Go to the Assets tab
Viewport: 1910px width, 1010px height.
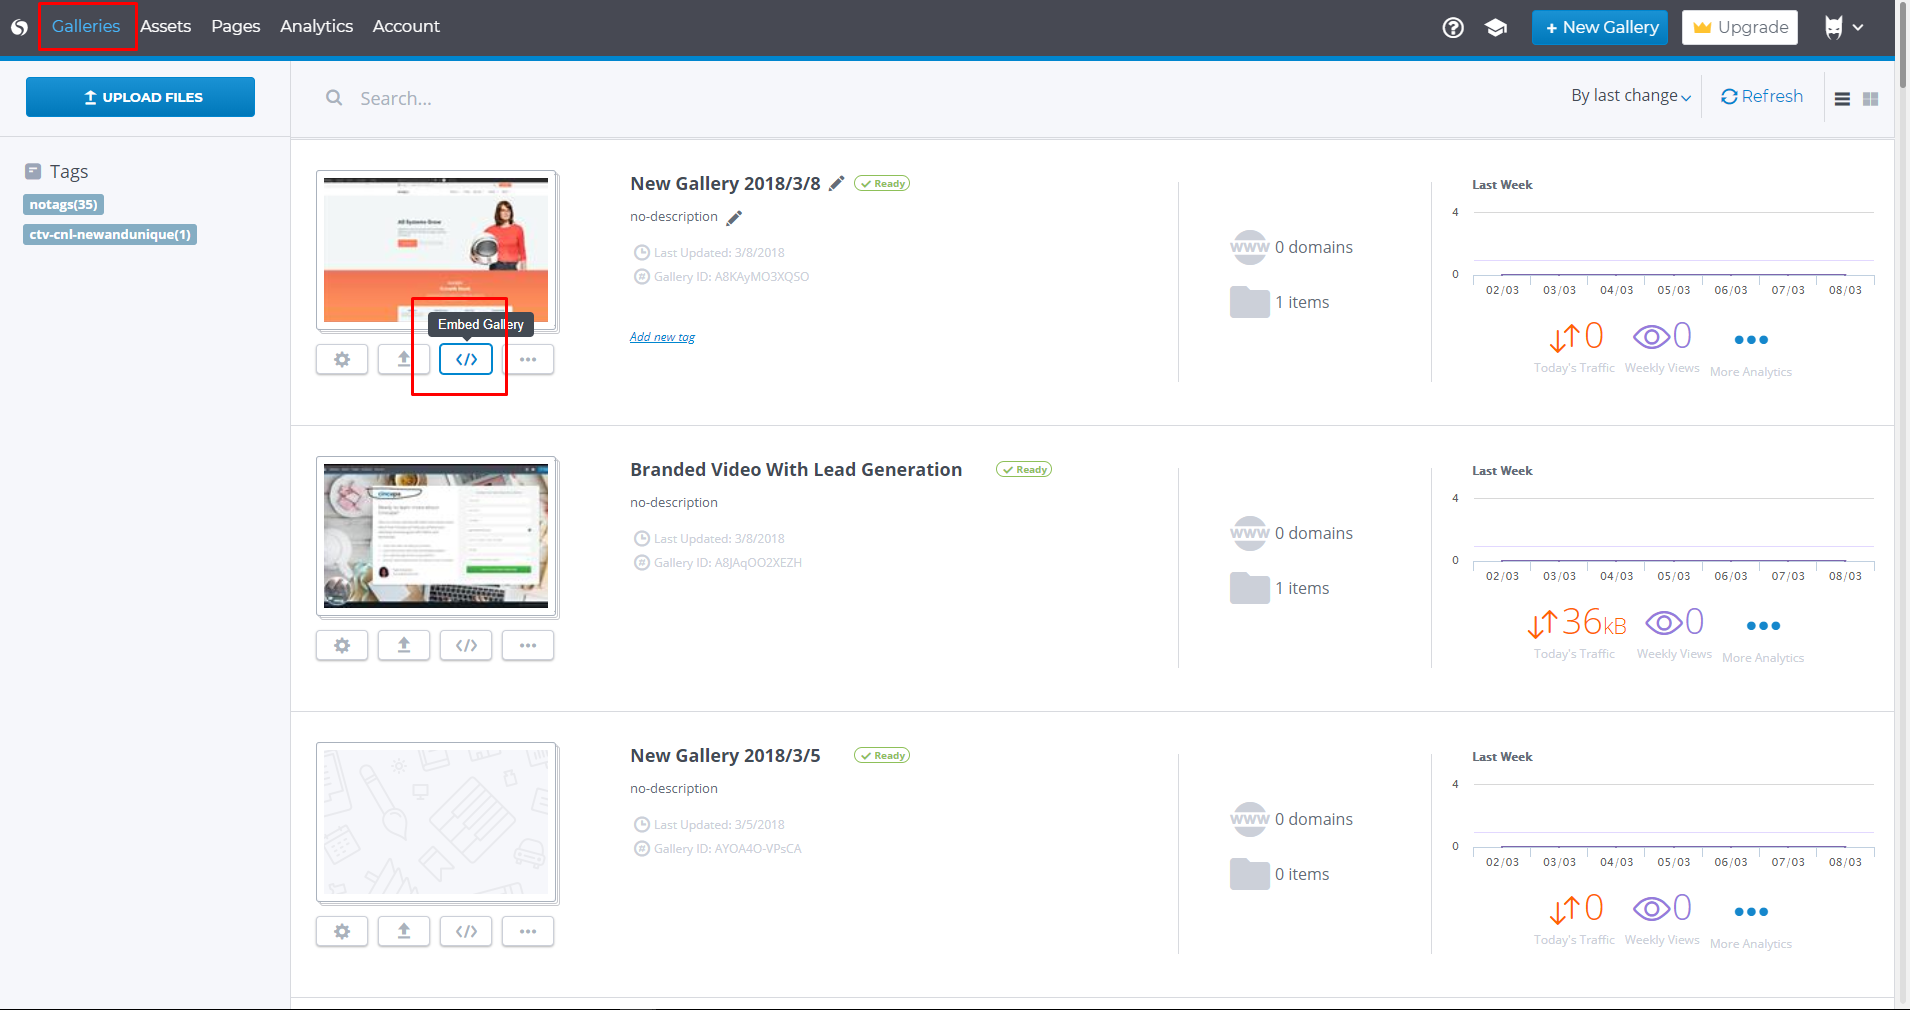[x=165, y=26]
